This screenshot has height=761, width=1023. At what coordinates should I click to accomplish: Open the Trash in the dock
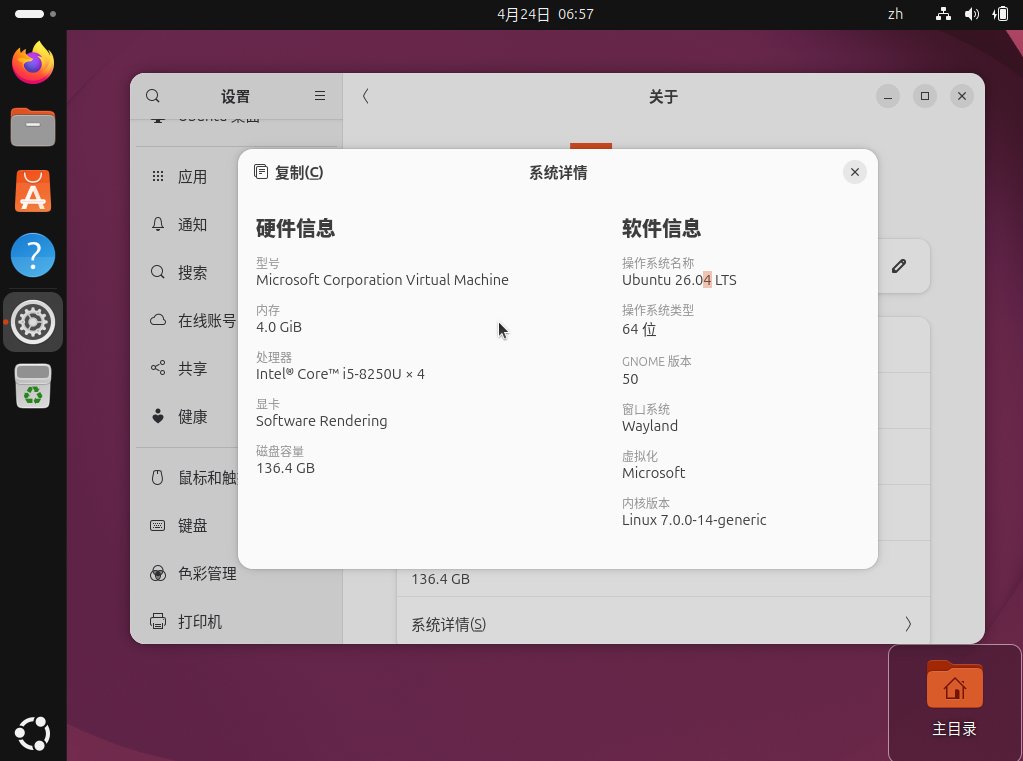pos(33,386)
